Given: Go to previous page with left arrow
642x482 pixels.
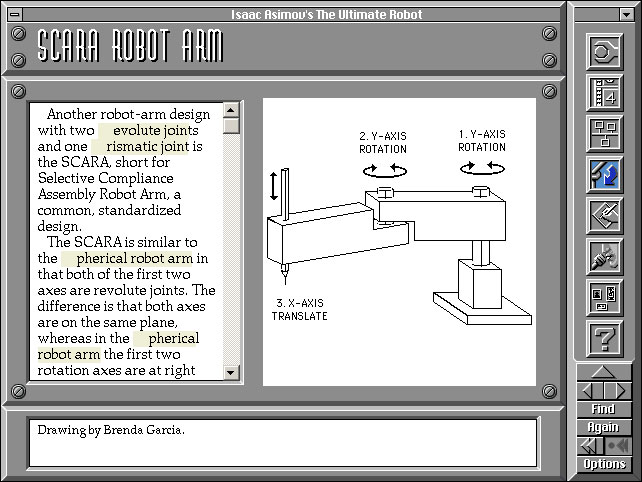Looking at the screenshot, I should (590, 391).
